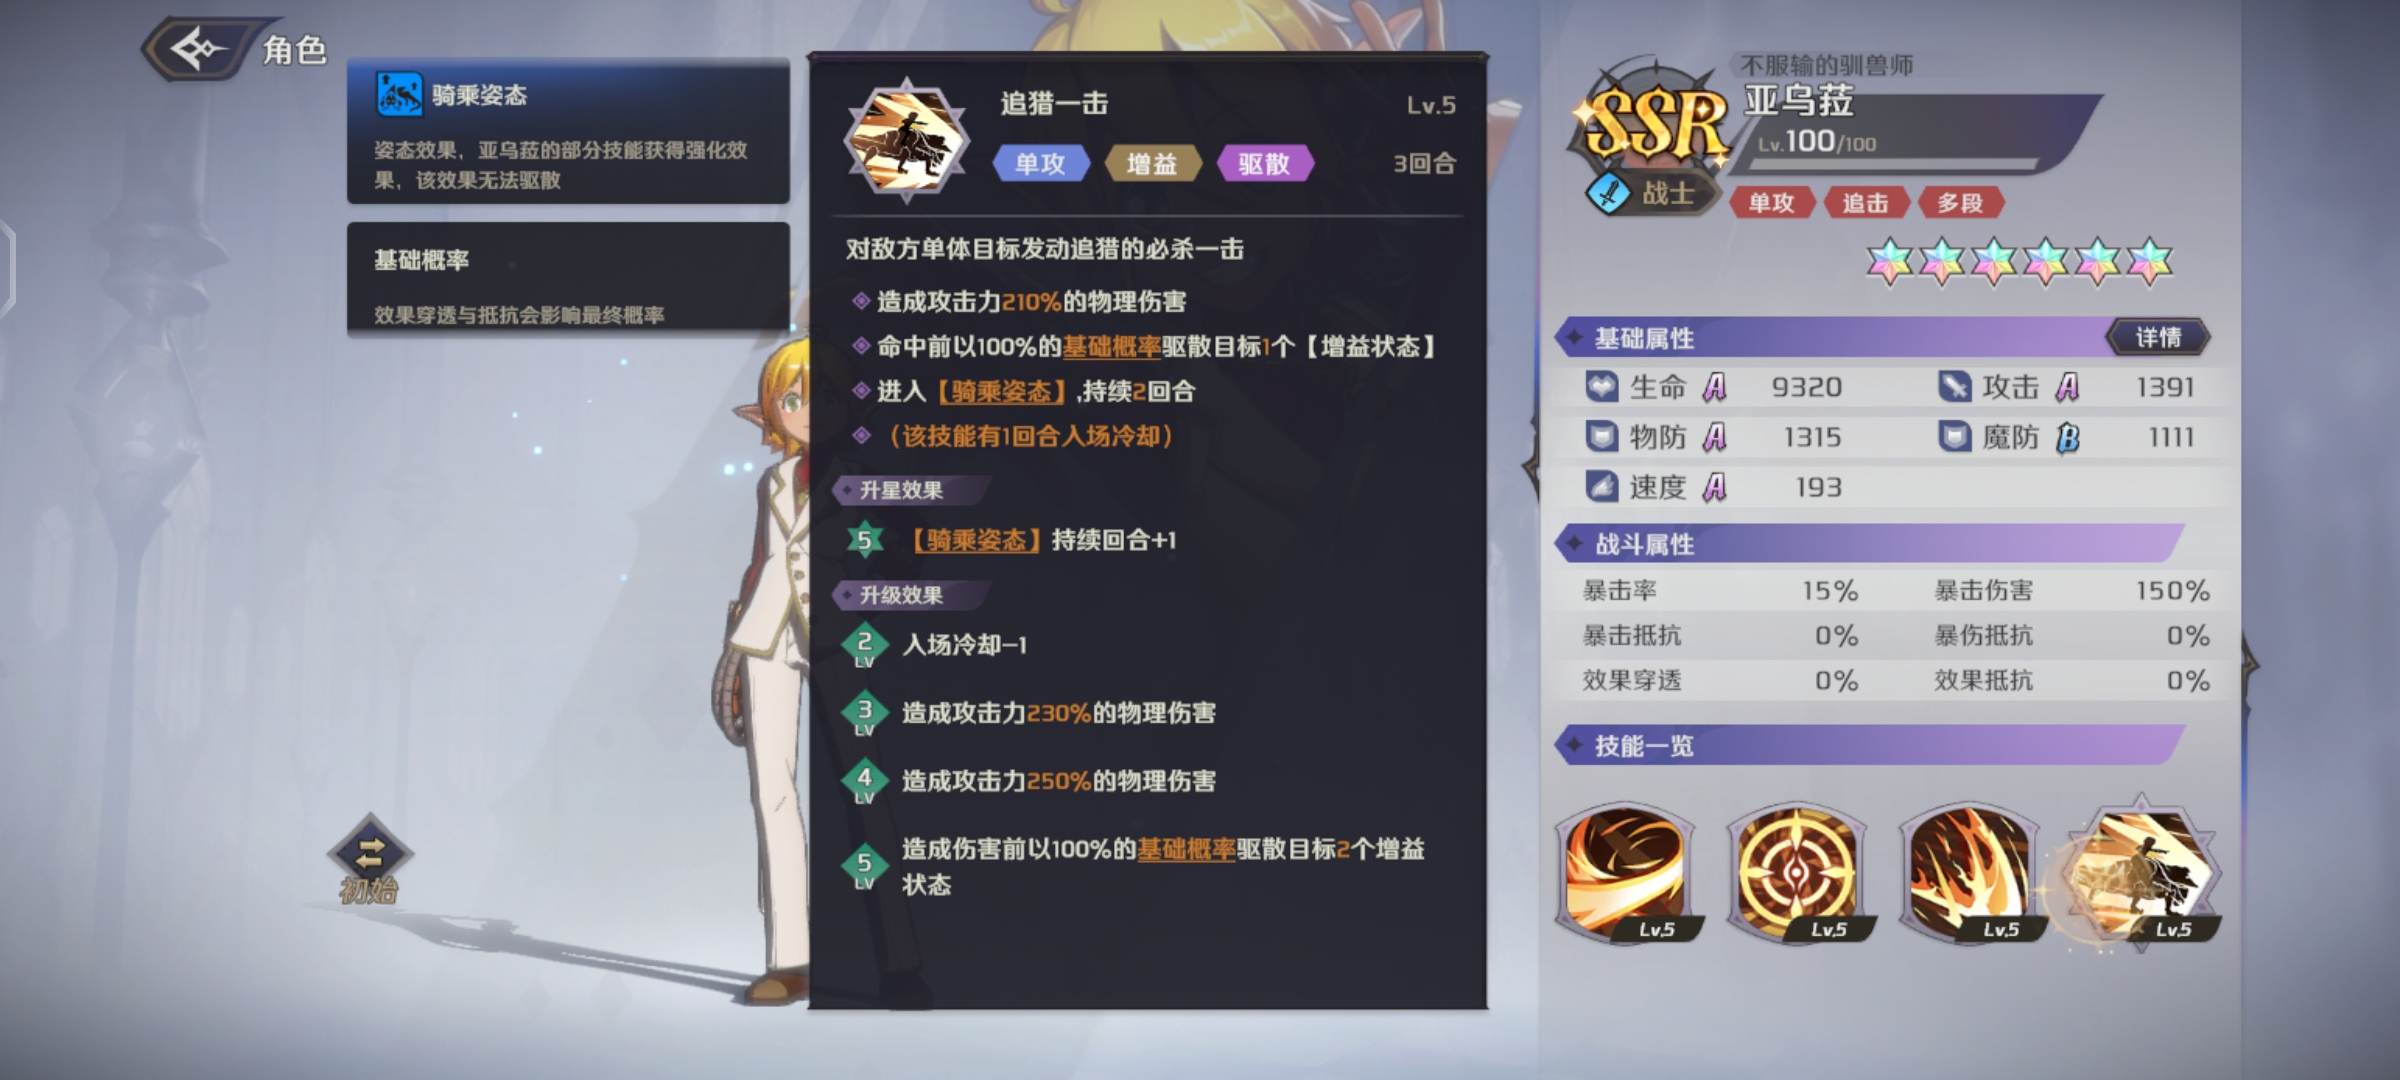Tap the 单攻 tag in skill panel

click(x=1041, y=164)
